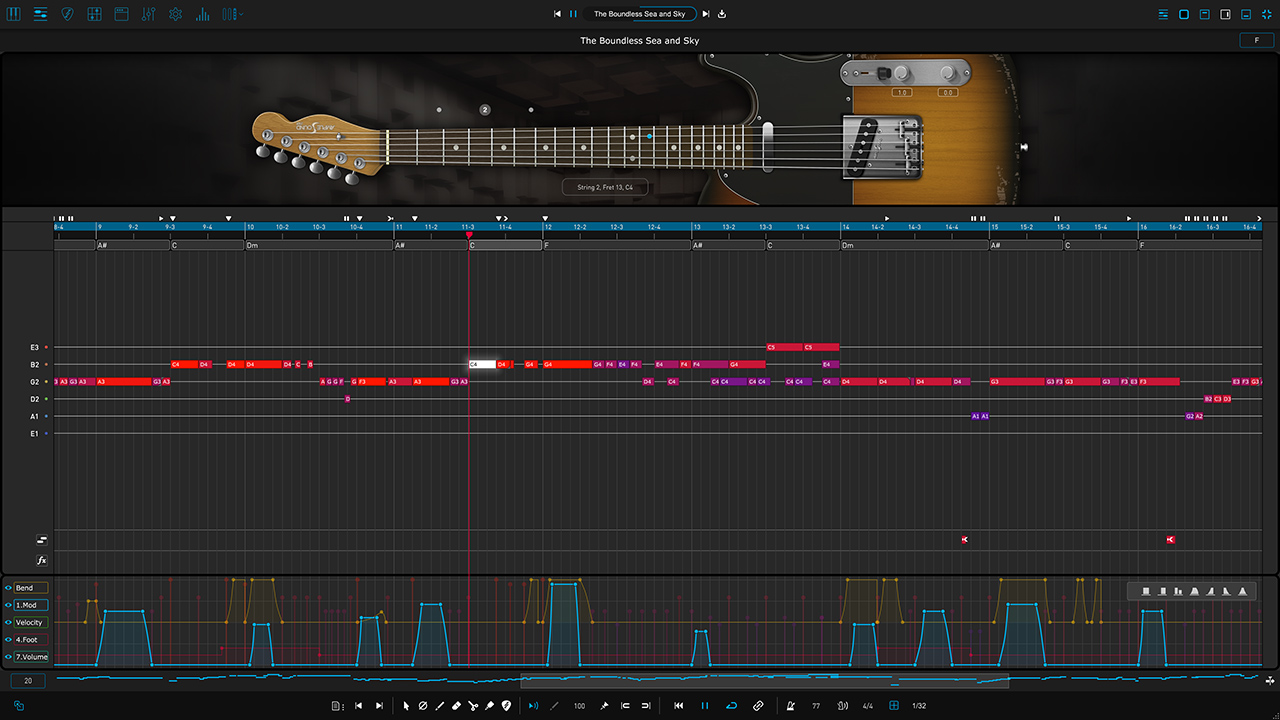1280x720 pixels.
Task: Select the 4.Foot automation tab
Action: pyautogui.click(x=30, y=639)
